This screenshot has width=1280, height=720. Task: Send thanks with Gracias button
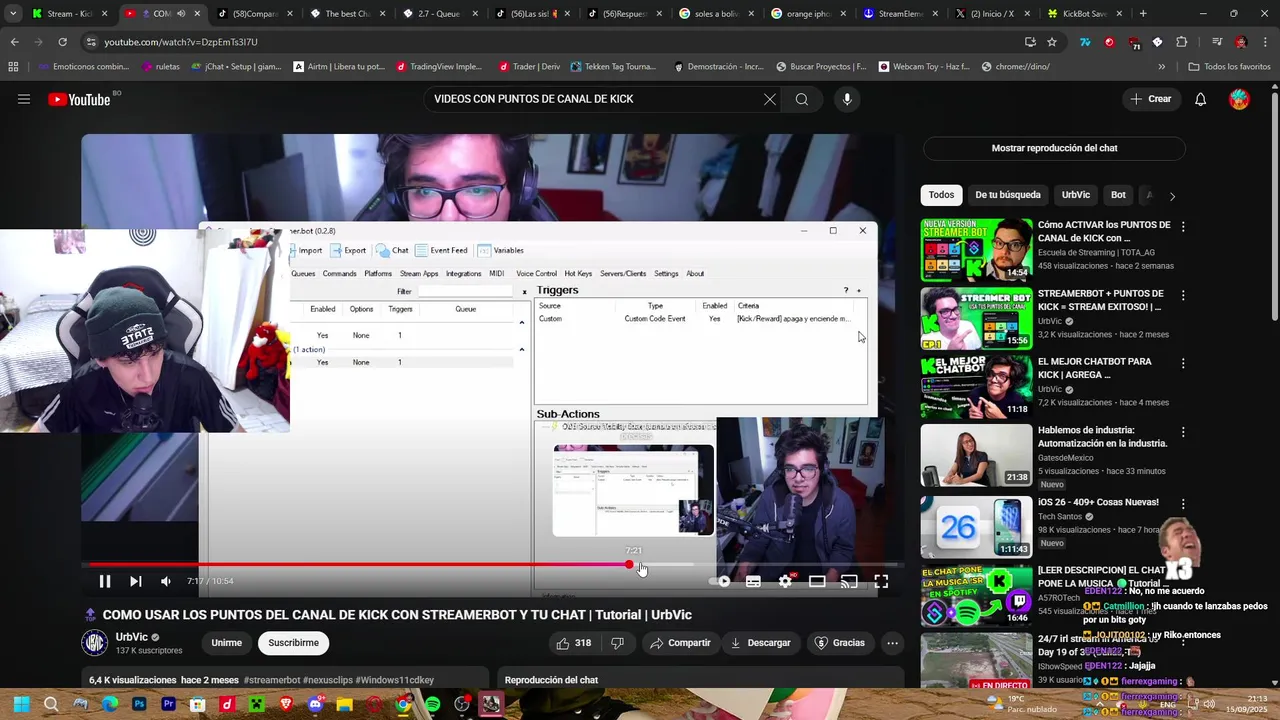click(839, 643)
